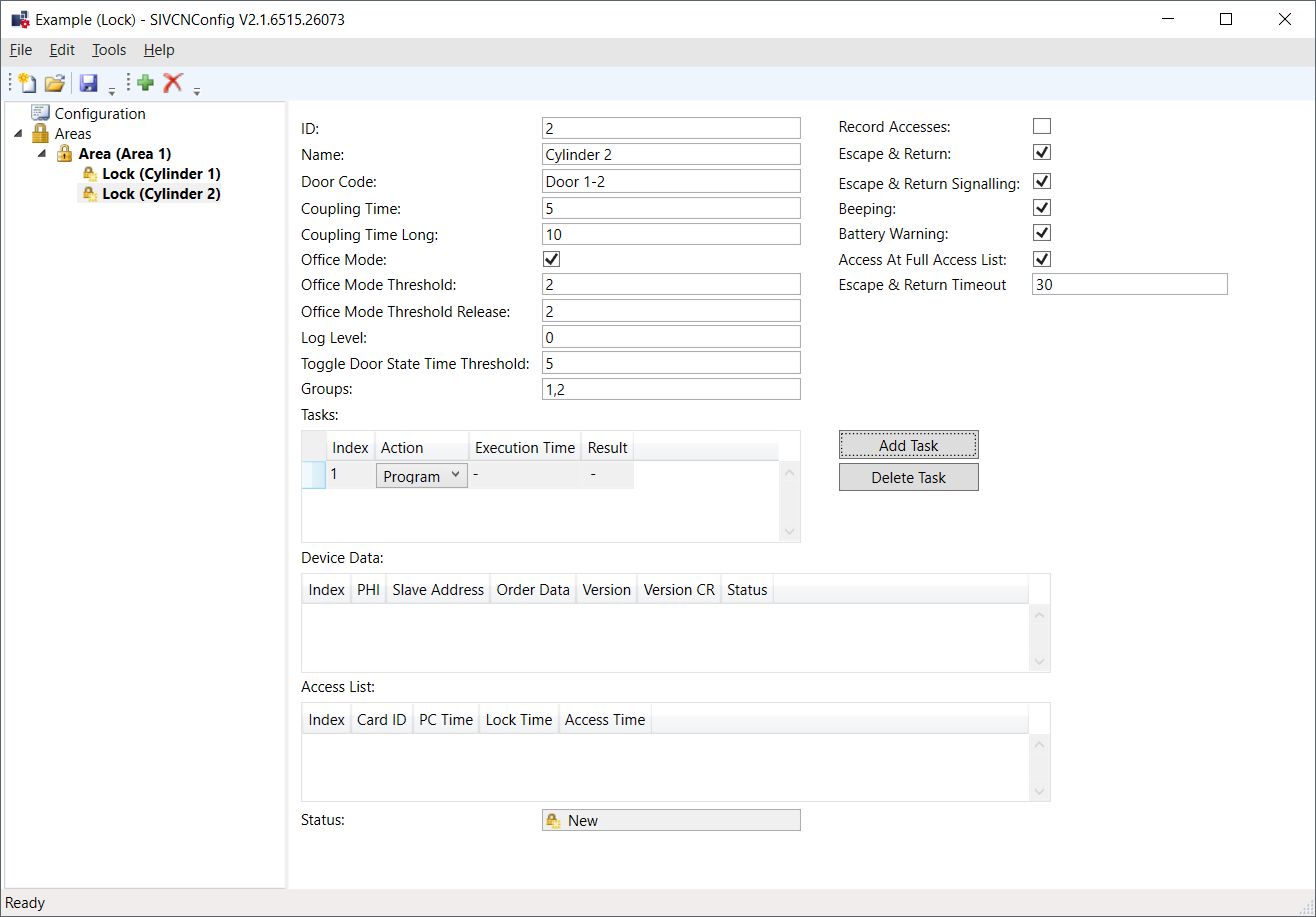Select the Configuration tree node icon

point(40,114)
